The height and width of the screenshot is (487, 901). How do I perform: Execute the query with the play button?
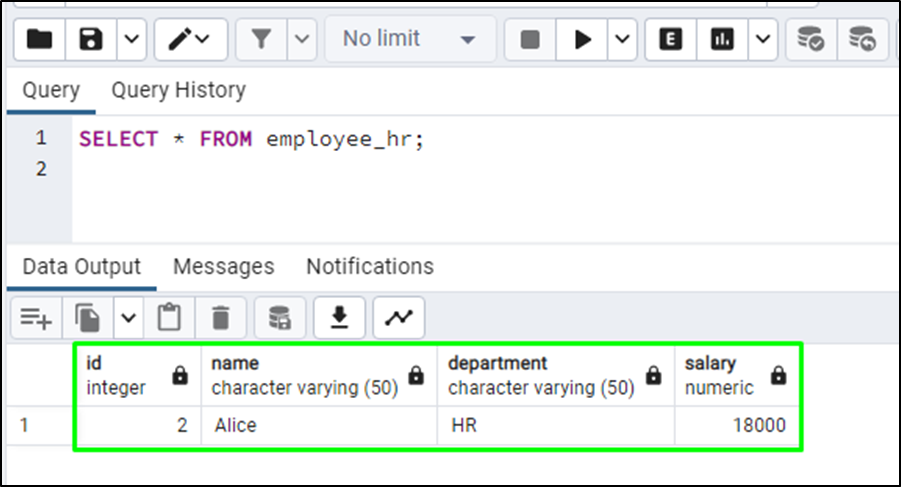pos(582,39)
